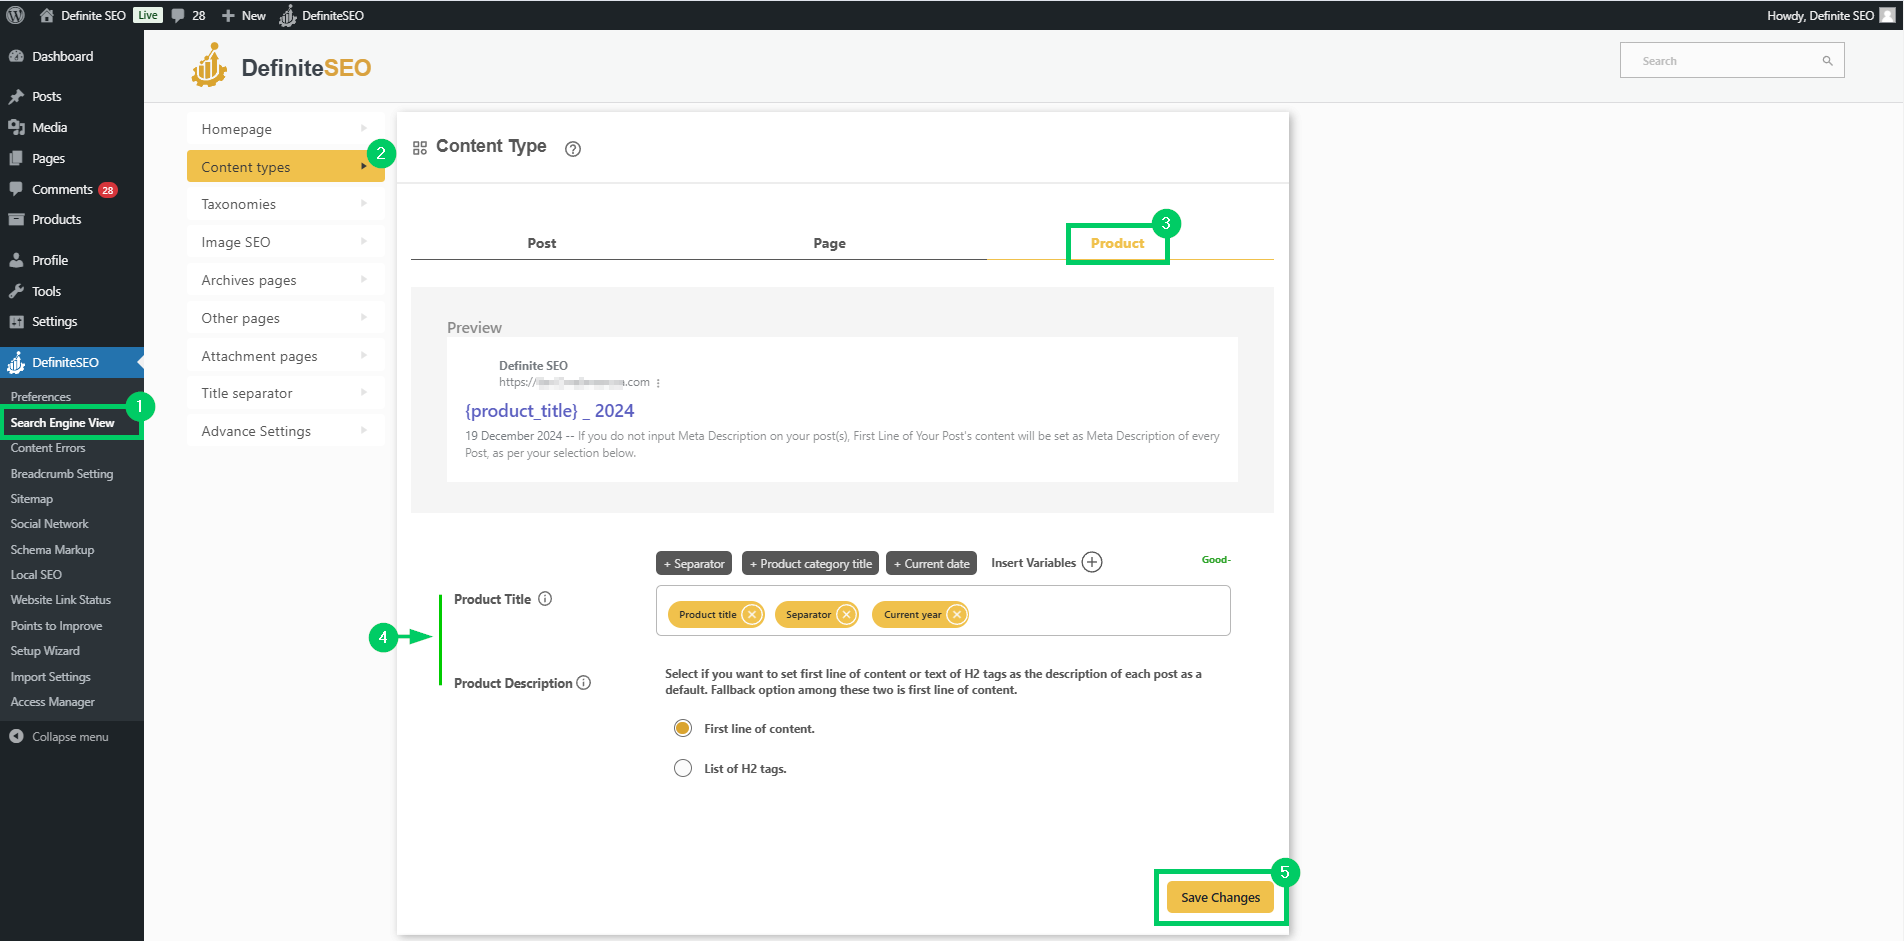Screen dimensions: 1904x941
Task: Click the search magnifier icon
Action: coord(1827,61)
